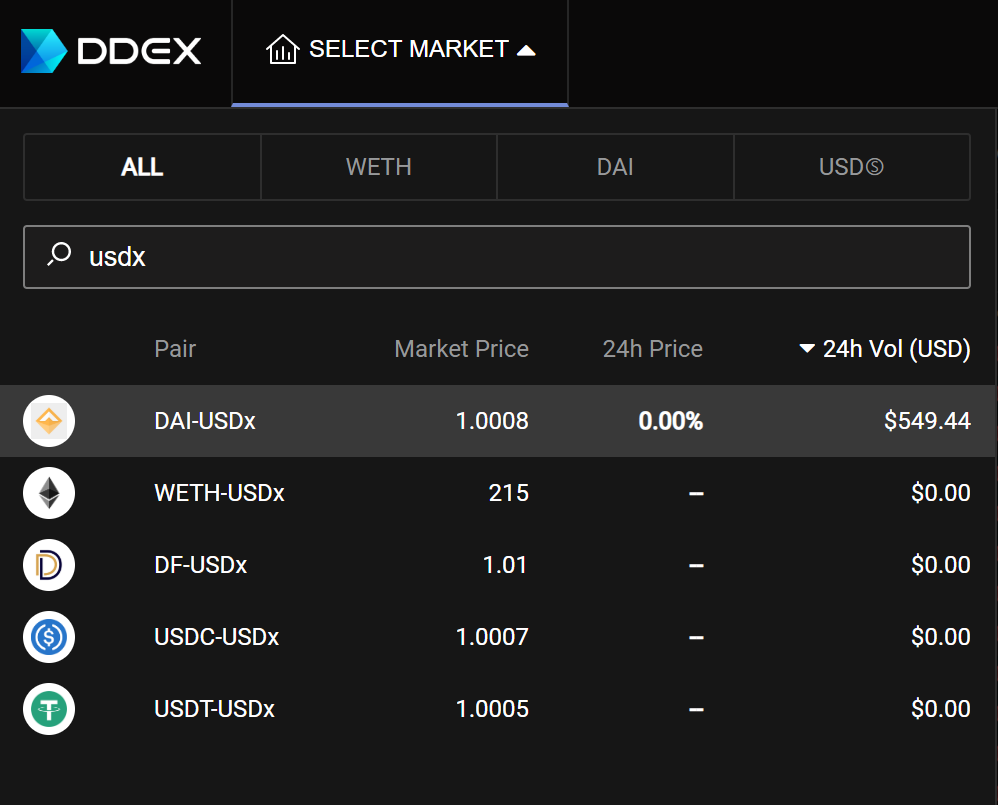This screenshot has height=805, width=998.
Task: Open the USDT-USDx market
Action: coord(497,708)
